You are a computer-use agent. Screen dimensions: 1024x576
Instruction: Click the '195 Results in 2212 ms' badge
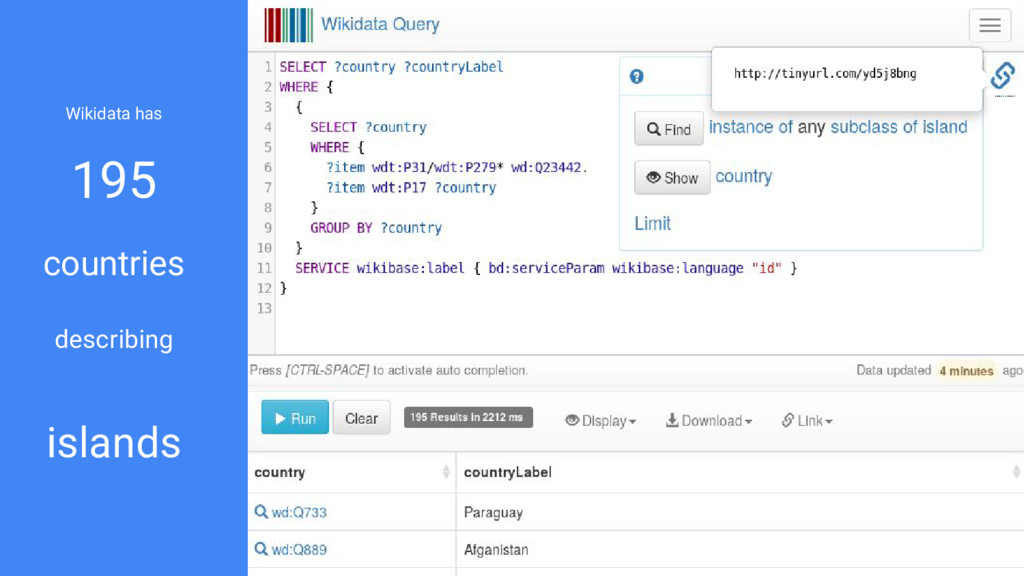468,417
